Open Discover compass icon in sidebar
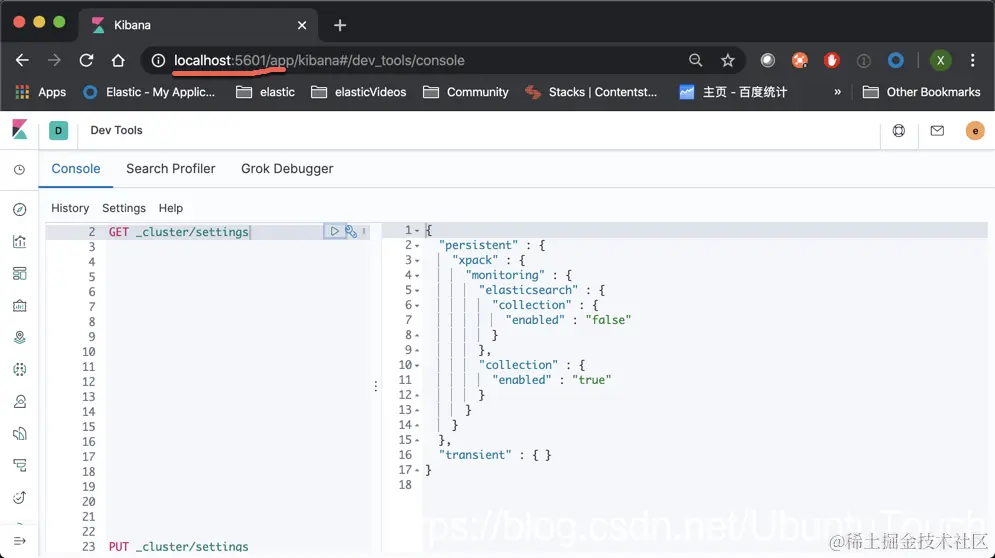The image size is (995, 558). click(20, 209)
